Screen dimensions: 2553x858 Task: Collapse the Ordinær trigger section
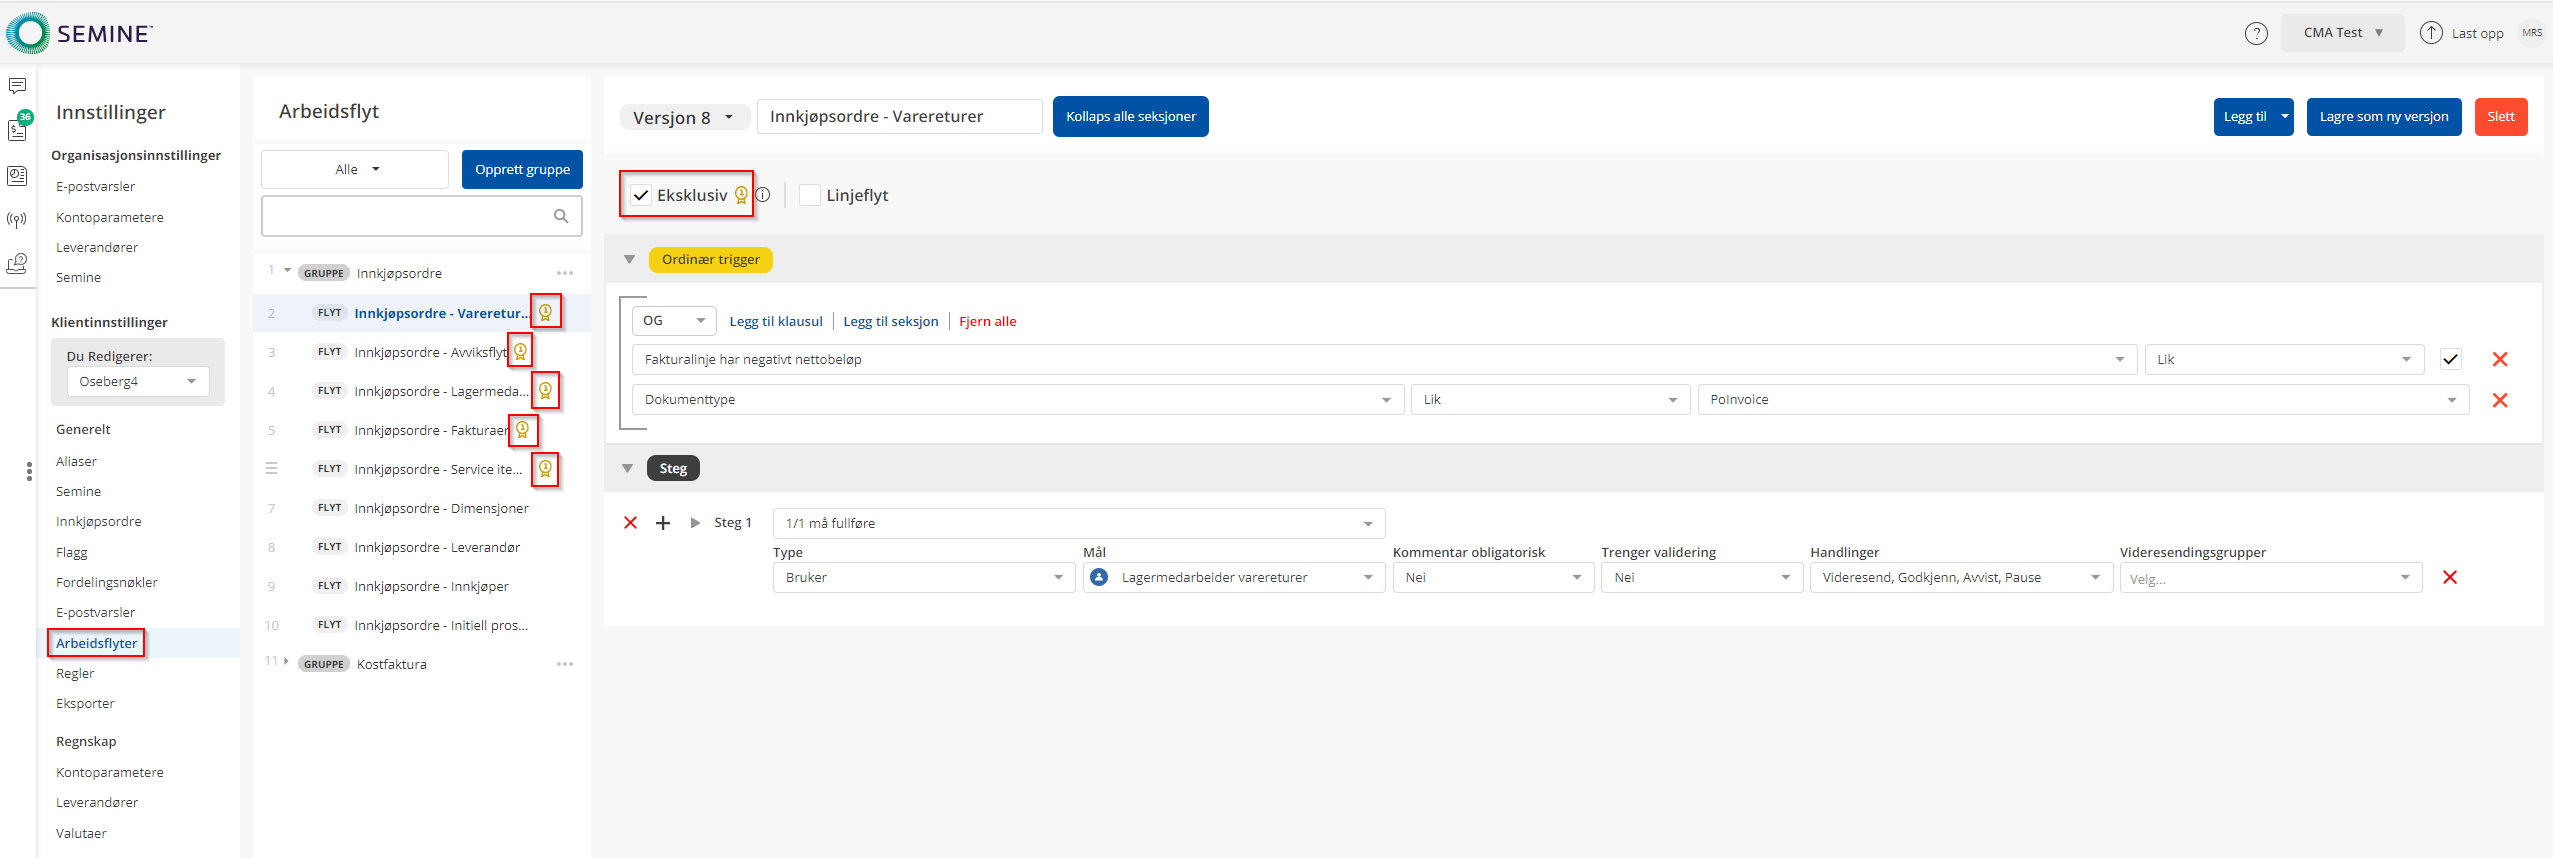[x=629, y=260]
